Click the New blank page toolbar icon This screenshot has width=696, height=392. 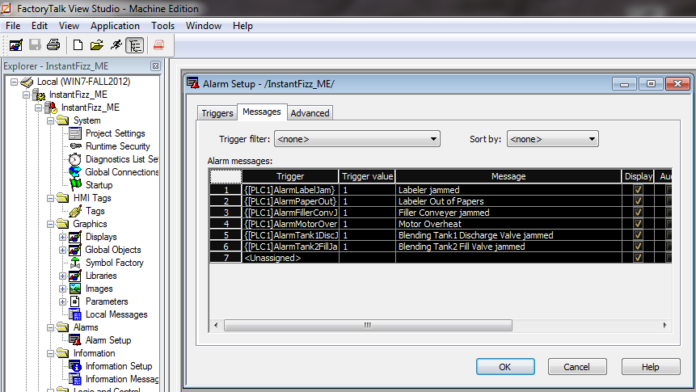pyautogui.click(x=78, y=45)
